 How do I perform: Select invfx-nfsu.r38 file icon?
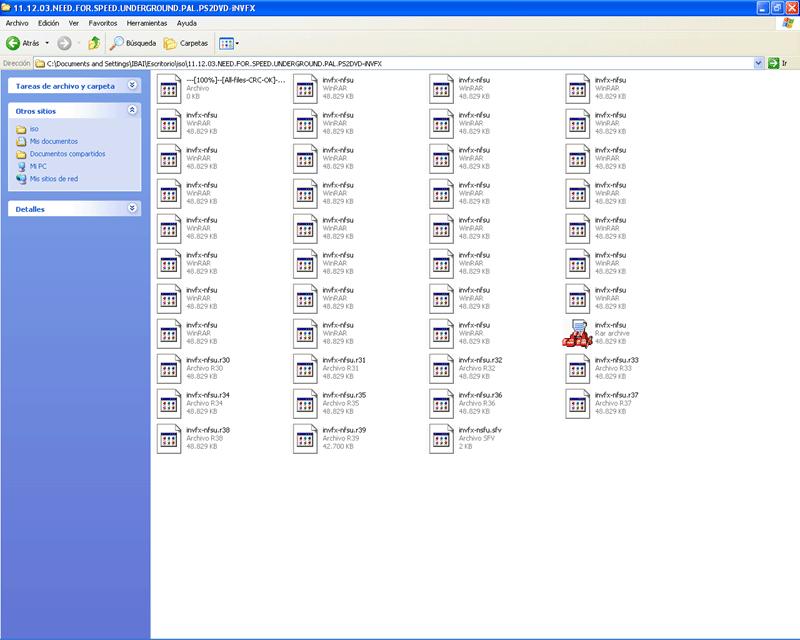point(169,438)
